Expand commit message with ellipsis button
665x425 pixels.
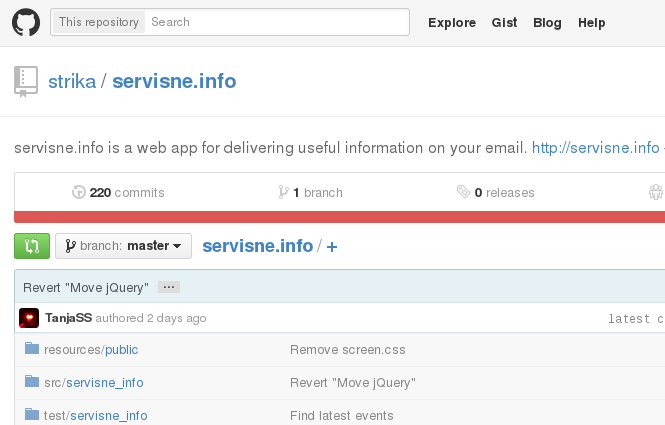pos(169,287)
